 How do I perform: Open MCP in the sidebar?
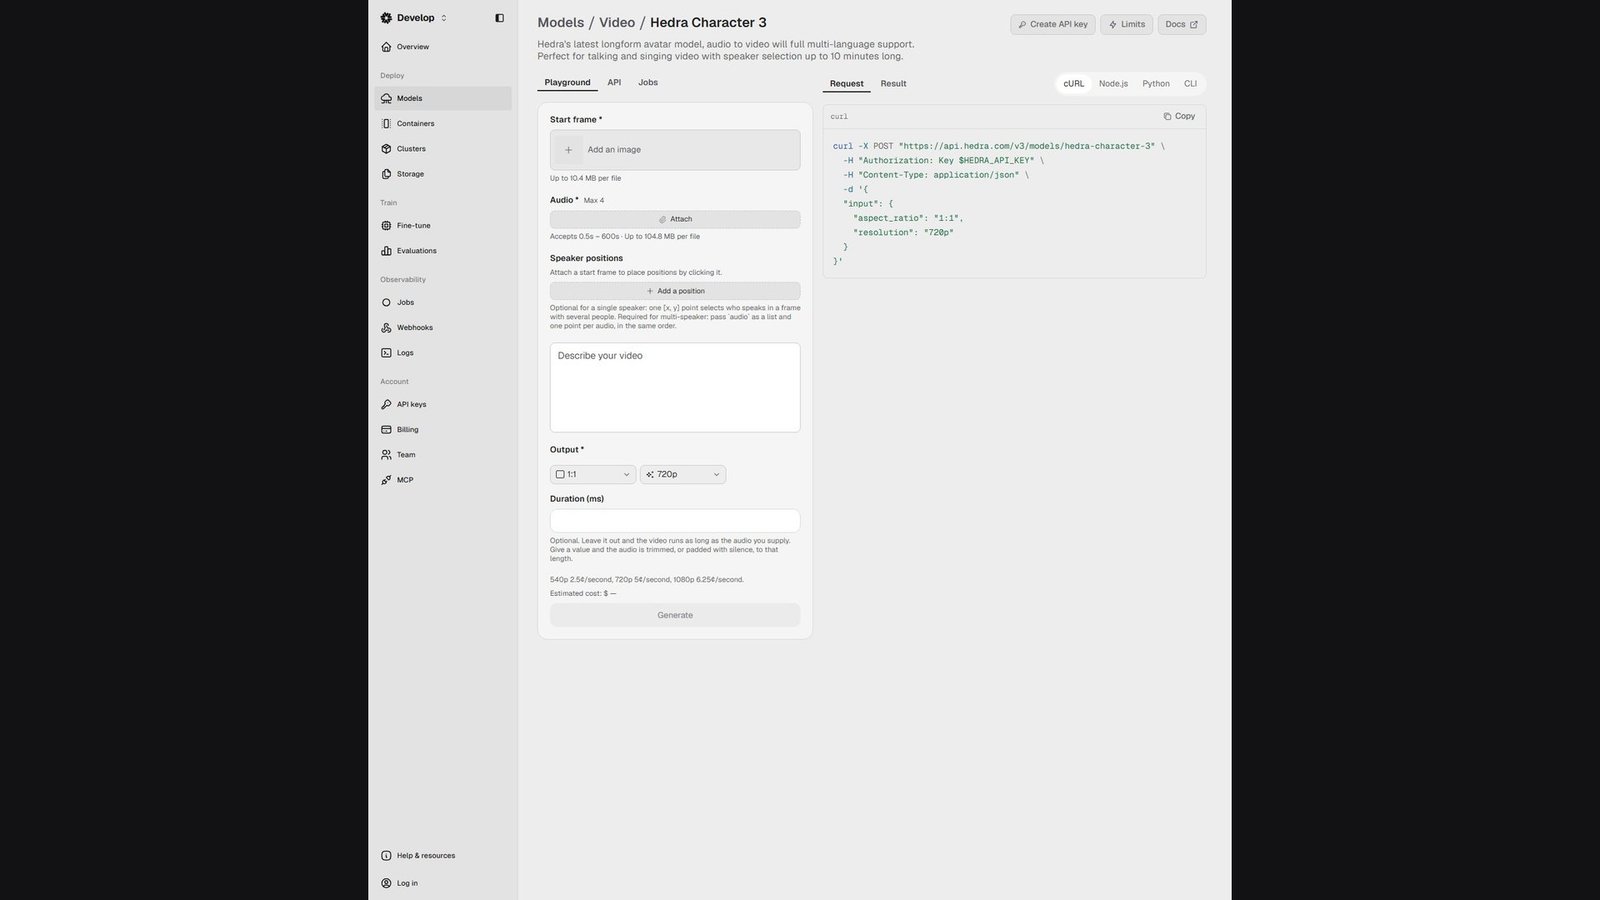[x=443, y=480]
